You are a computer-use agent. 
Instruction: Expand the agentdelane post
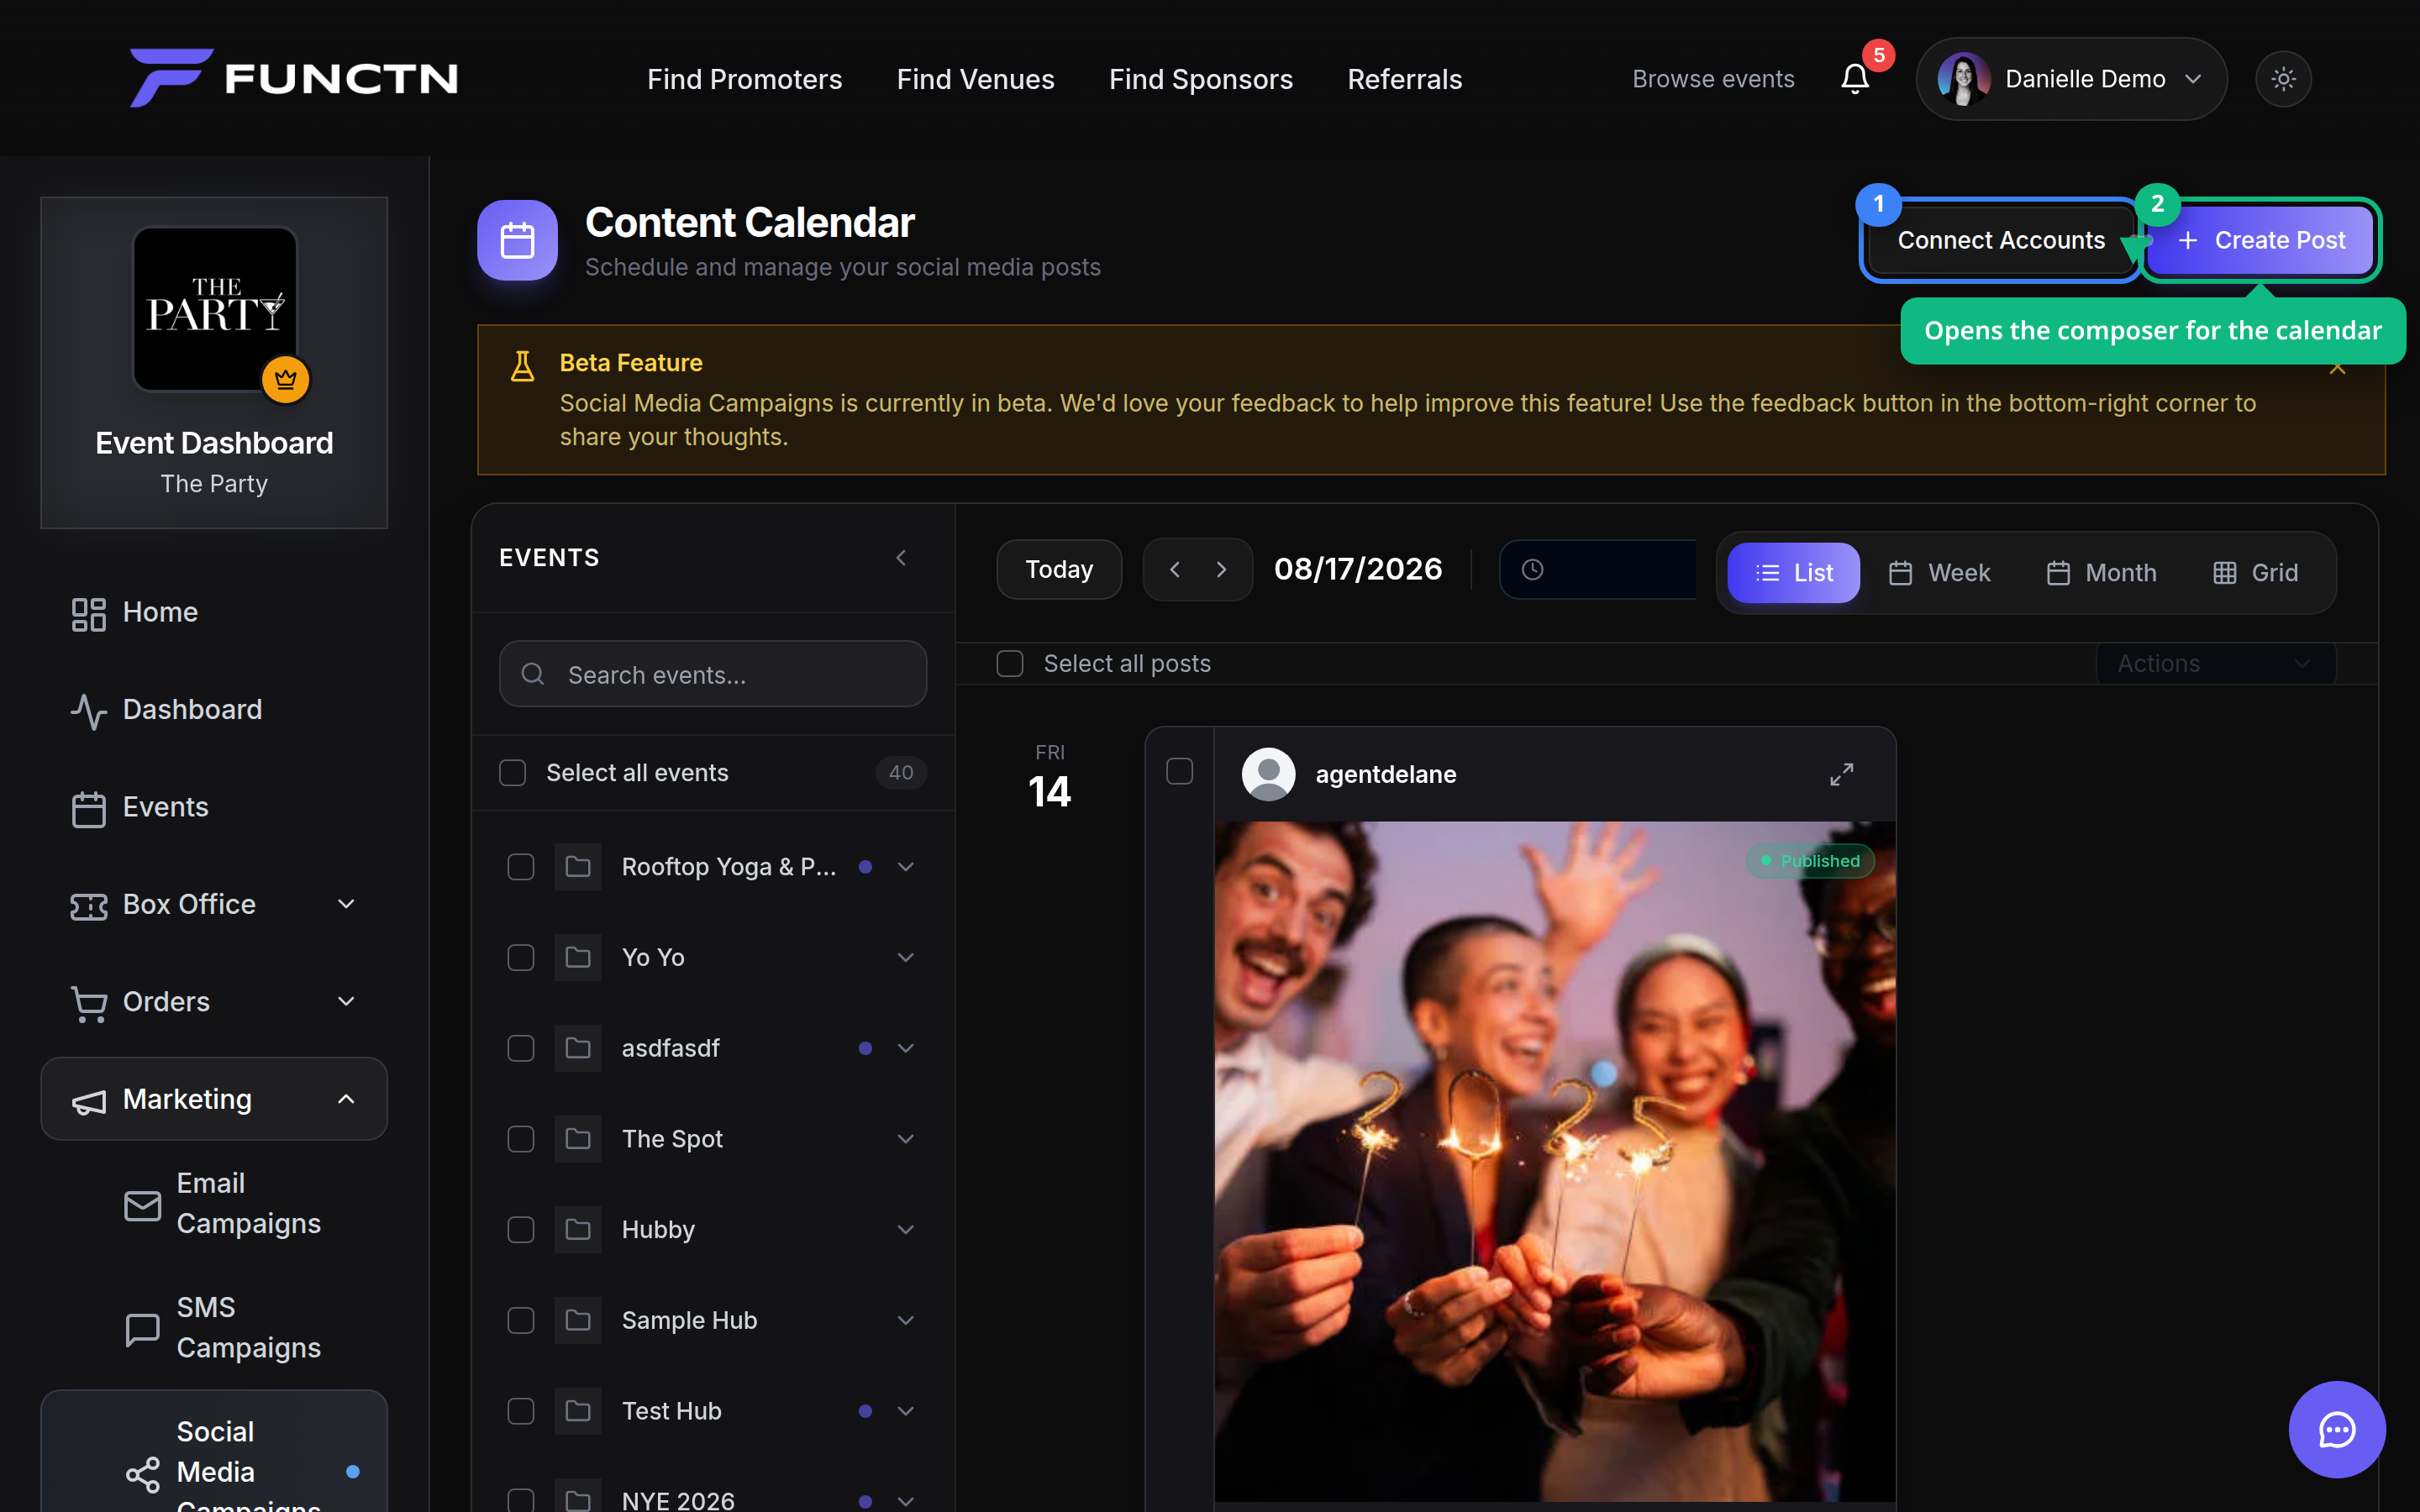pos(1842,774)
